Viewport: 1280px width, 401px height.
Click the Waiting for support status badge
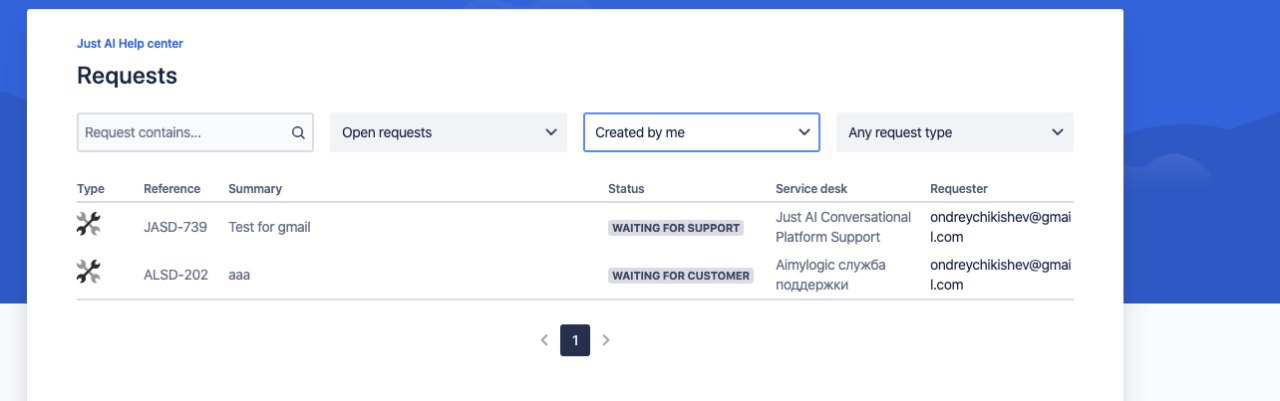point(676,228)
